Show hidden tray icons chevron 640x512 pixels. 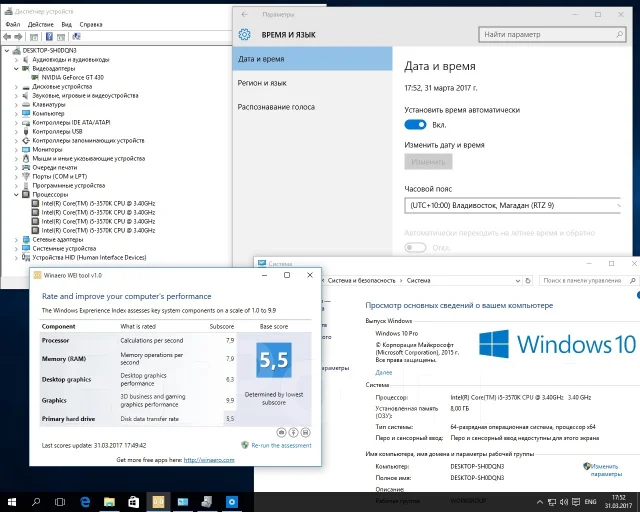click(x=540, y=502)
